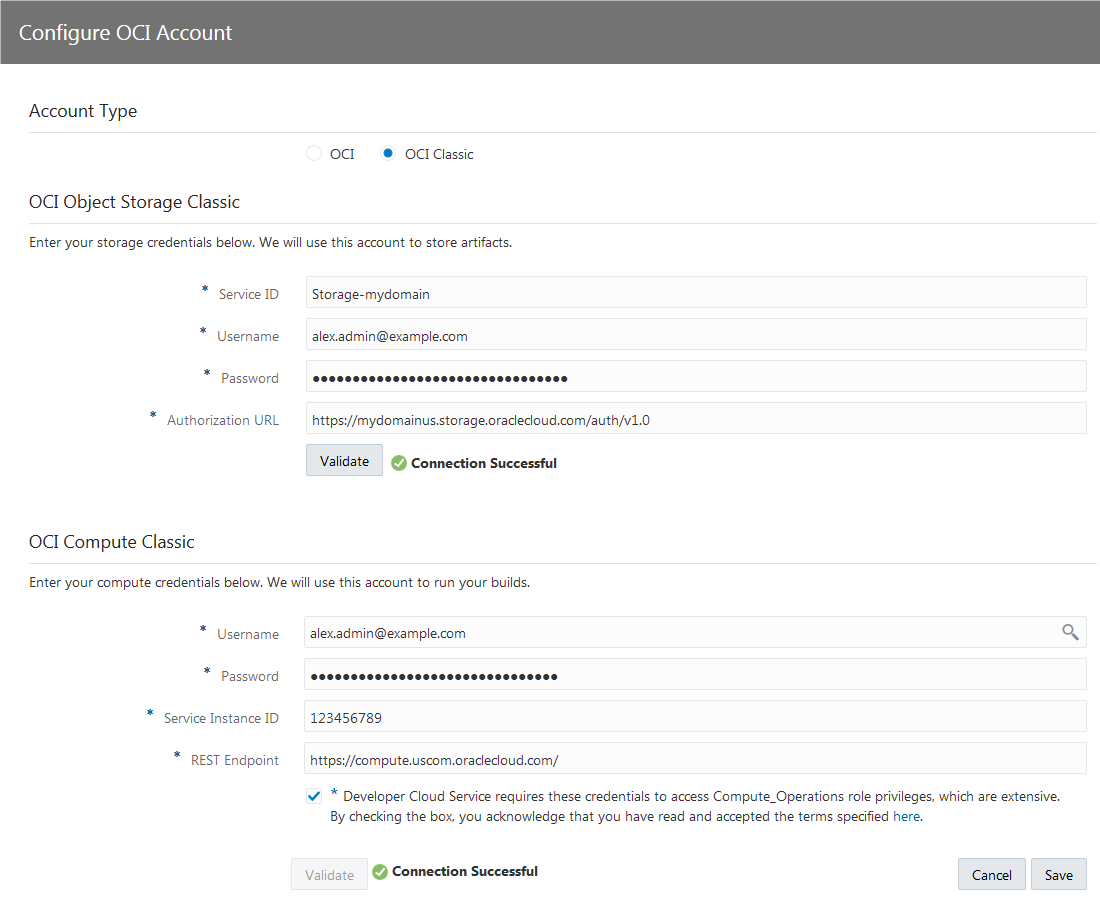Viewport: 1100px width, 902px height.
Task: Select the OCI Classic radio button
Action: point(389,154)
